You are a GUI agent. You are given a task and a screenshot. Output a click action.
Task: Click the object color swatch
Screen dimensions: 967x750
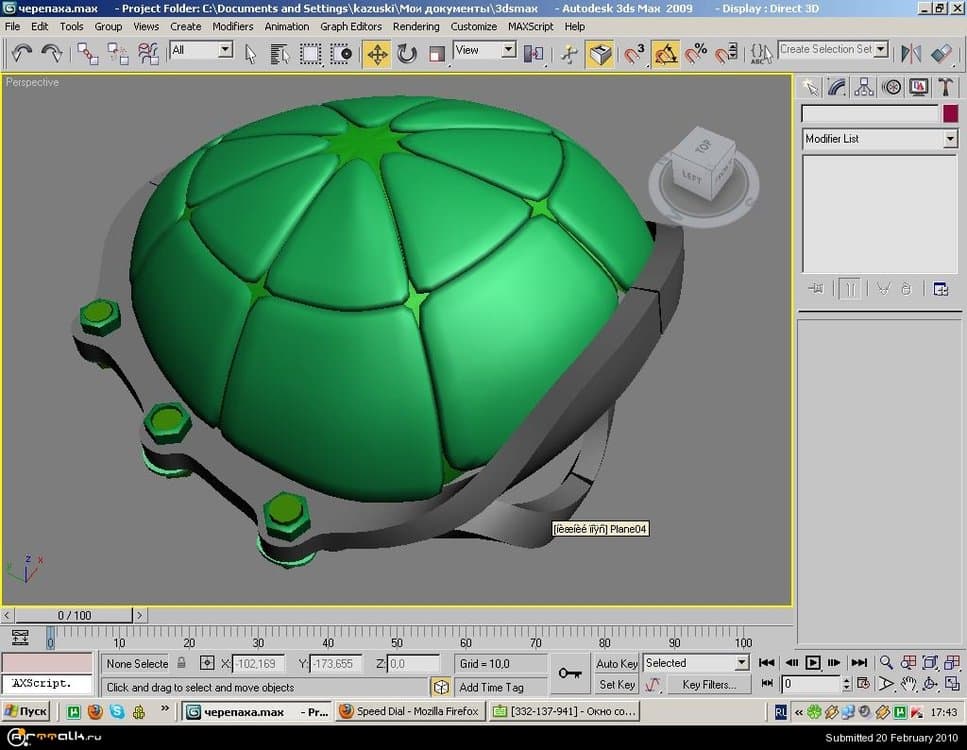pyautogui.click(x=950, y=114)
